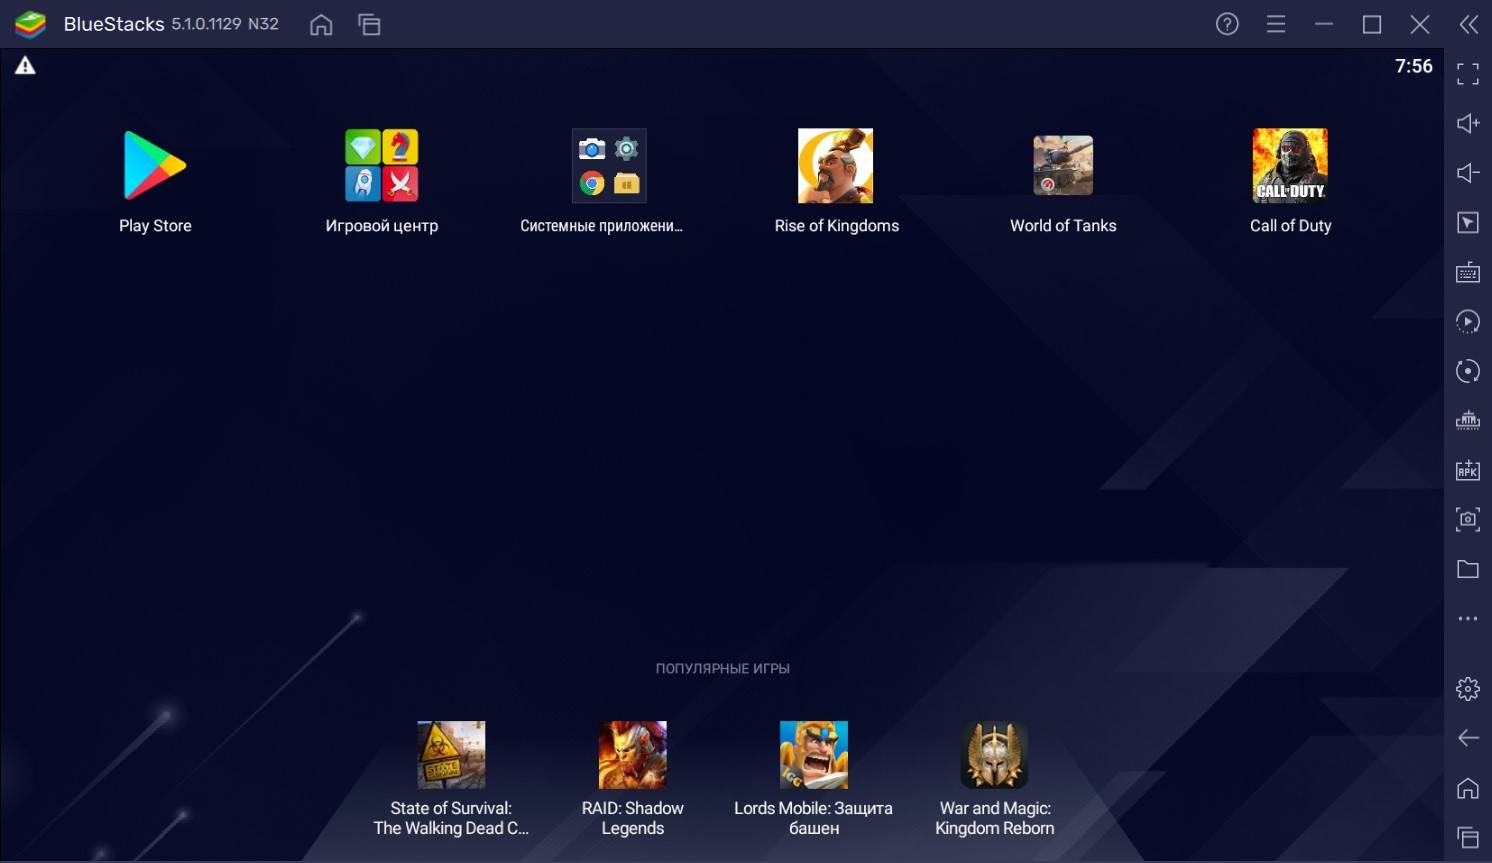This screenshot has width=1492, height=863.
Task: Collapse the sidebar with double chevron
Action: click(1468, 24)
